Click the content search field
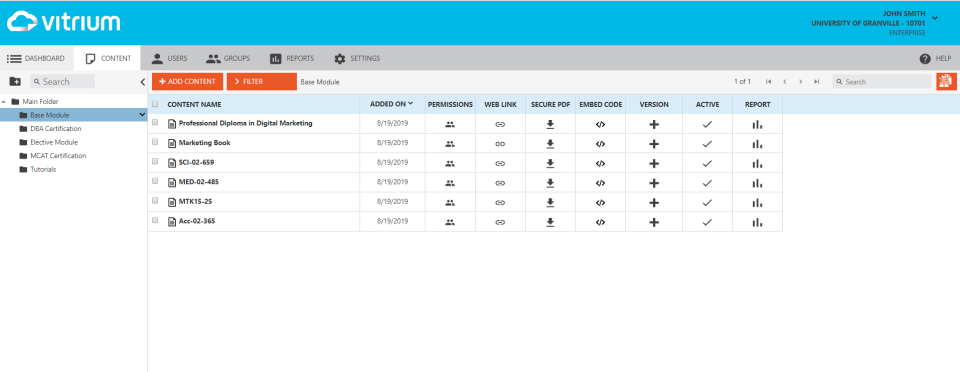Viewport: 960px width, 372px height. pyautogui.click(x=882, y=81)
